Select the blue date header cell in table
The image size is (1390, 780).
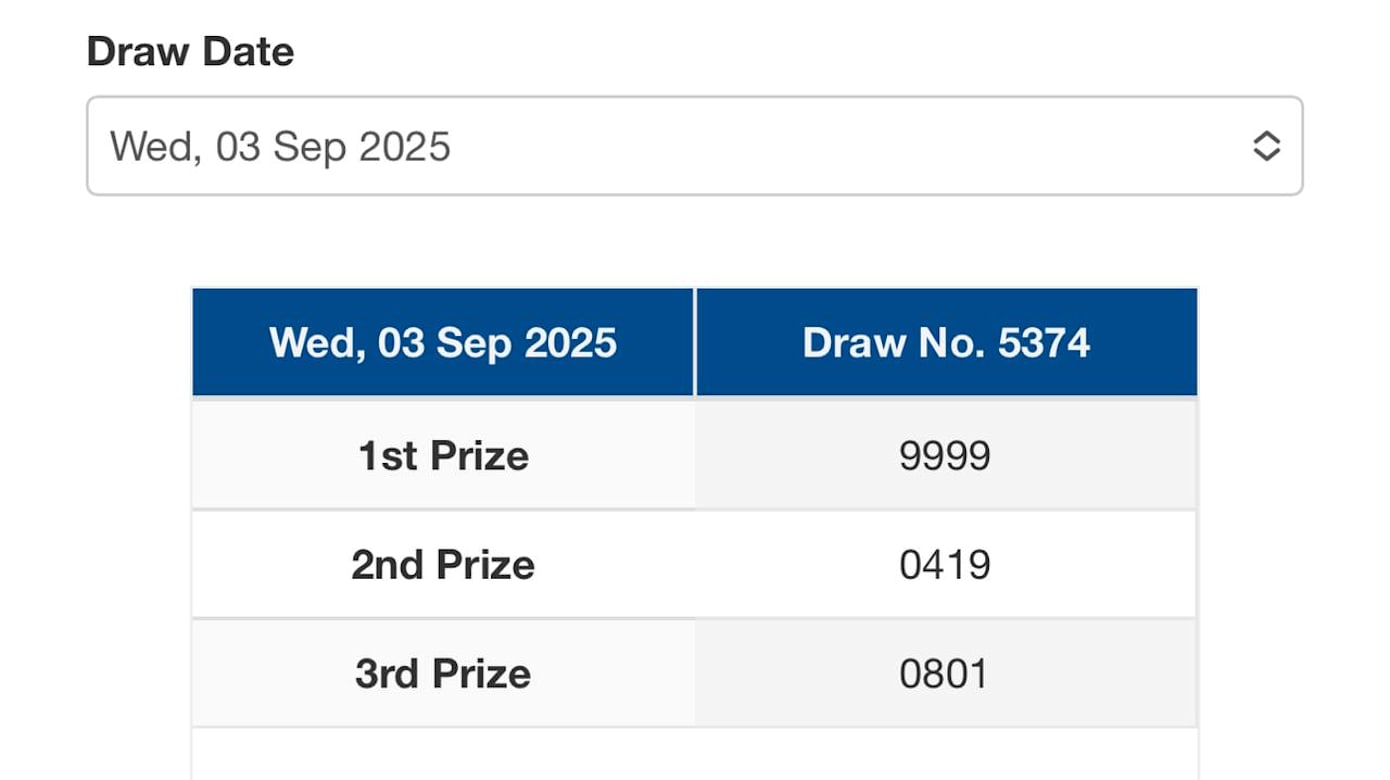(x=443, y=343)
